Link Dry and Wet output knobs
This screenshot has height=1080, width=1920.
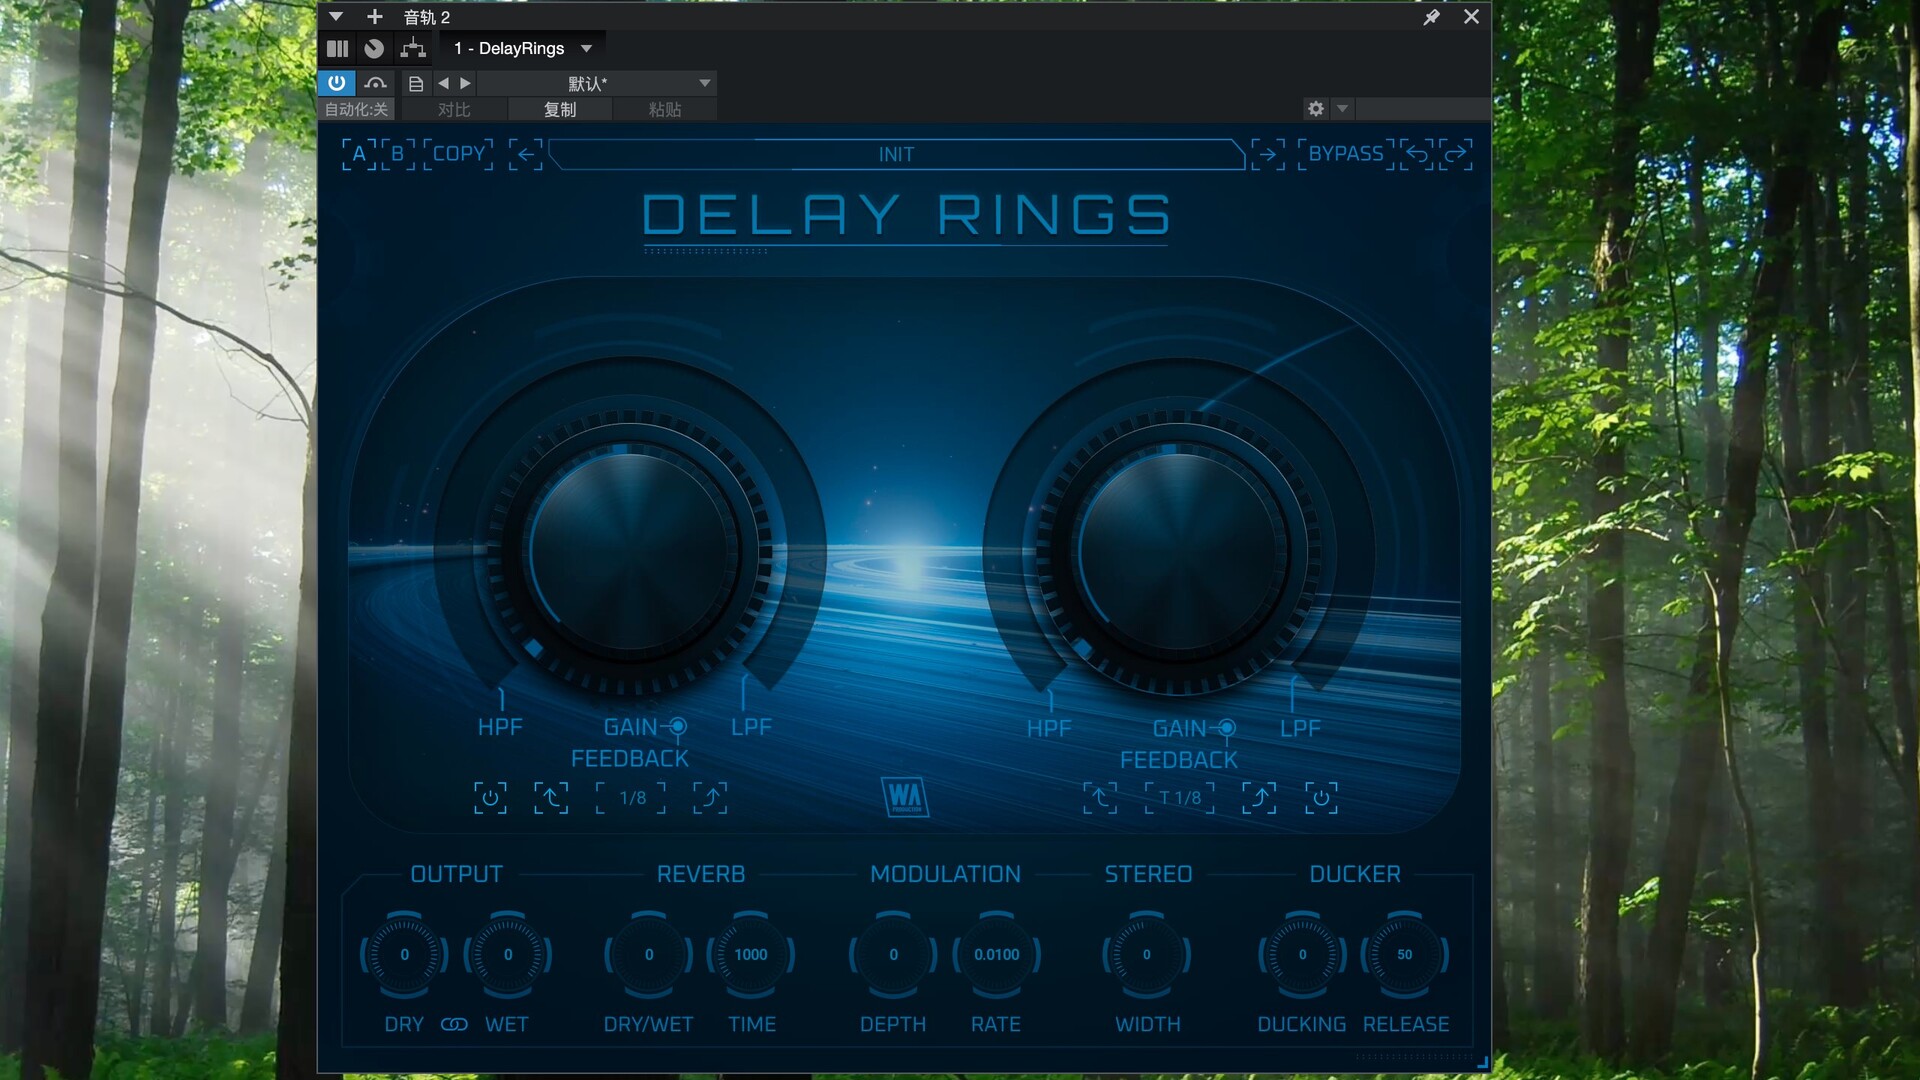454,1024
